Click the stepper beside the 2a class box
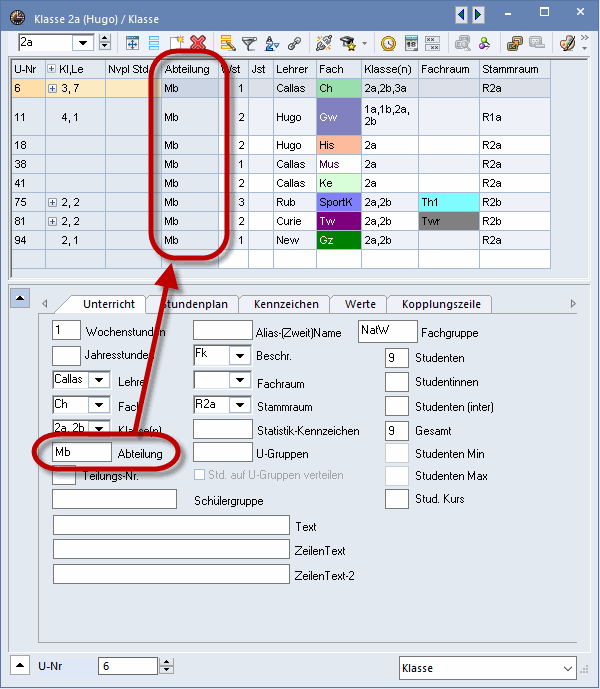This screenshot has height=689, width=600. point(105,43)
